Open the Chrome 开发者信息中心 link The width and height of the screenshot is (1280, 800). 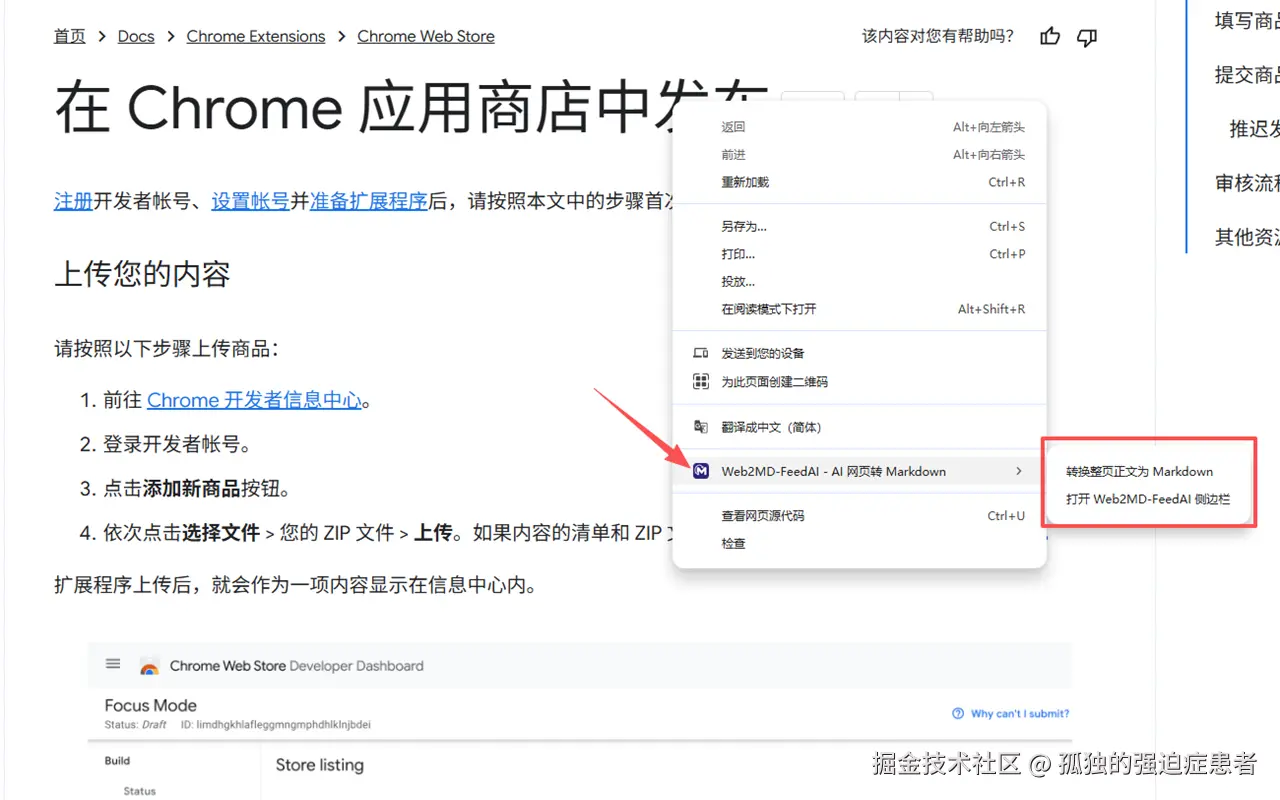coord(254,400)
